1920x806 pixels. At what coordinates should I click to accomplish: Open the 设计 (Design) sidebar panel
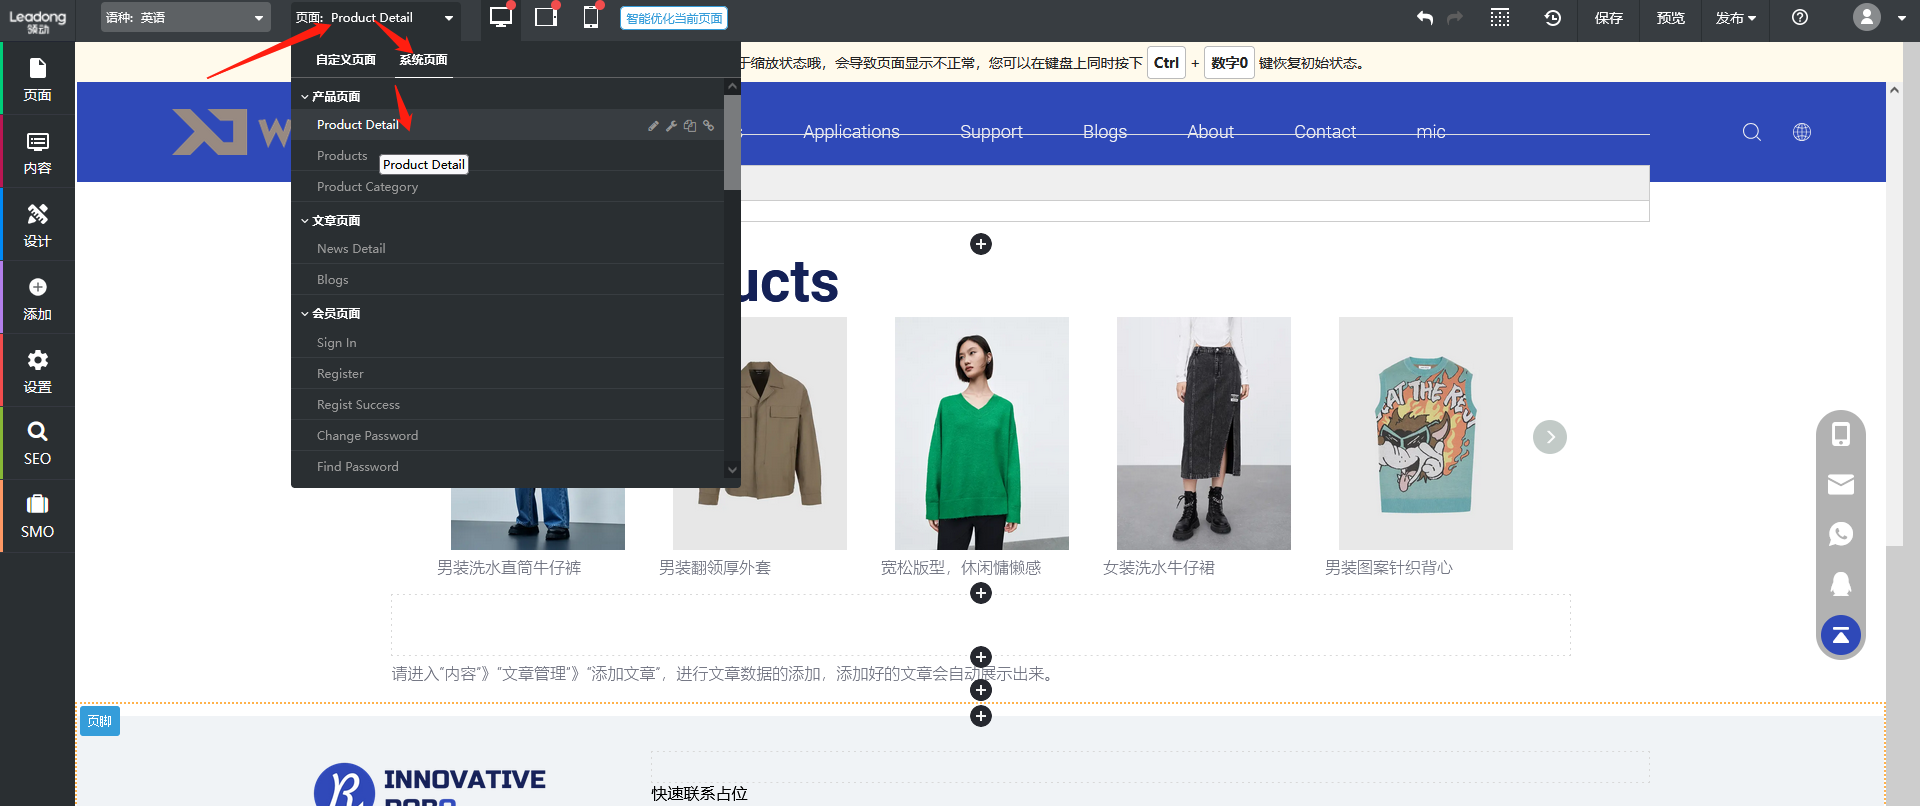click(37, 225)
